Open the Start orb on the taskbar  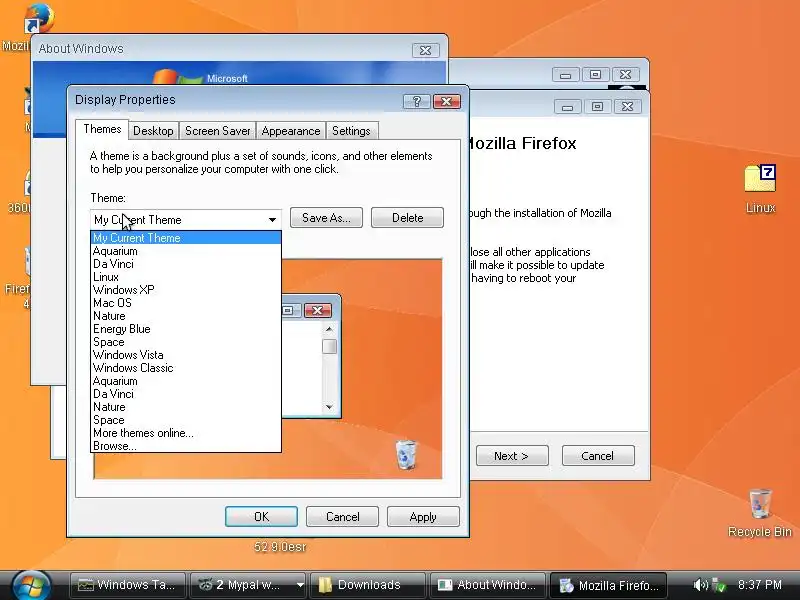(31, 585)
